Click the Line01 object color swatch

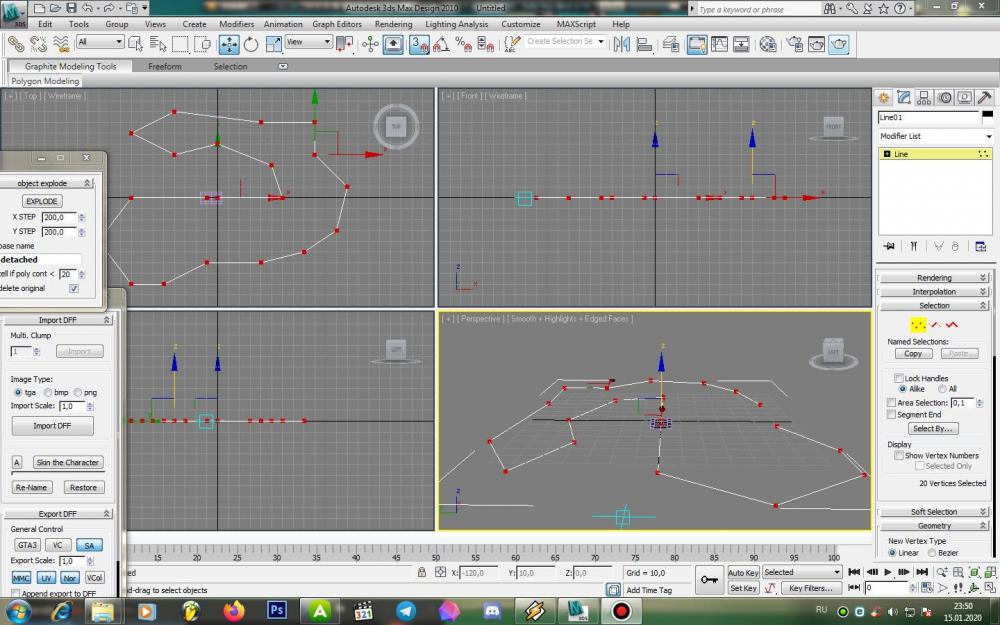point(987,117)
